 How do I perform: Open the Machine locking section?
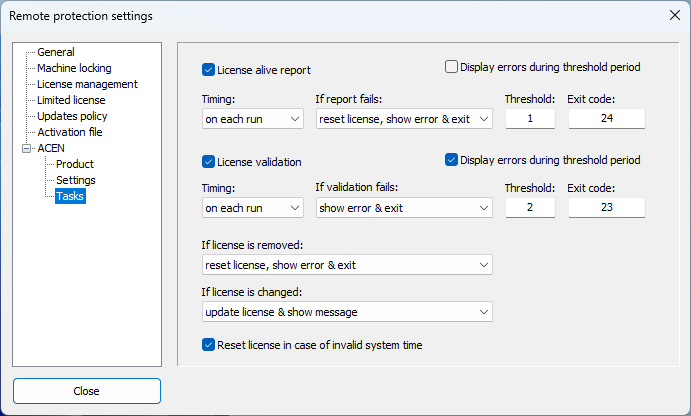coord(74,68)
